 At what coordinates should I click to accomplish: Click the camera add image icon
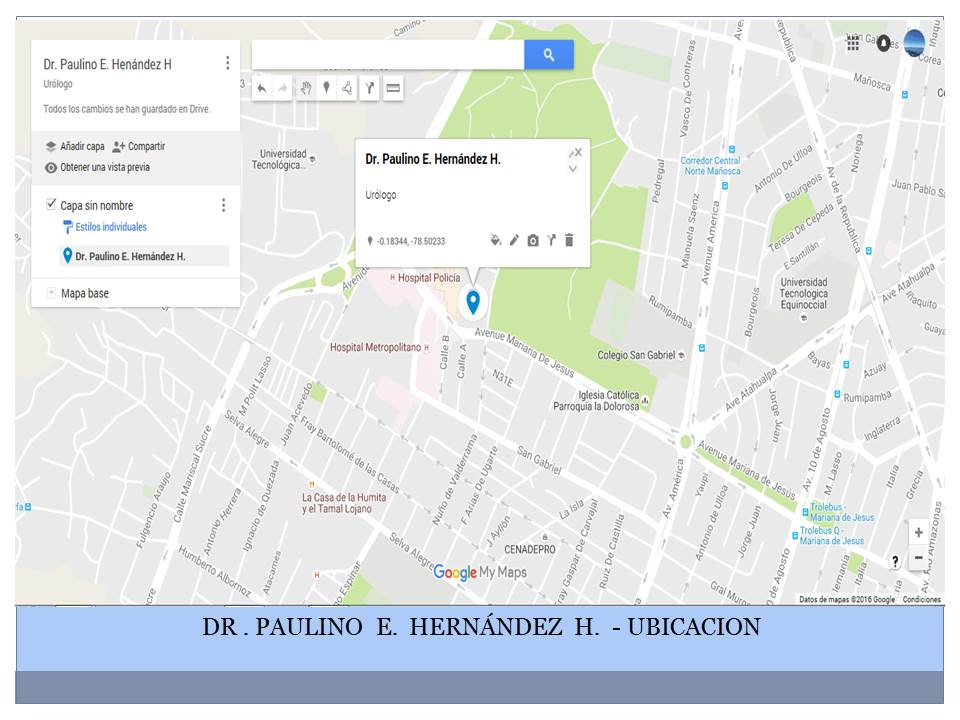click(533, 240)
